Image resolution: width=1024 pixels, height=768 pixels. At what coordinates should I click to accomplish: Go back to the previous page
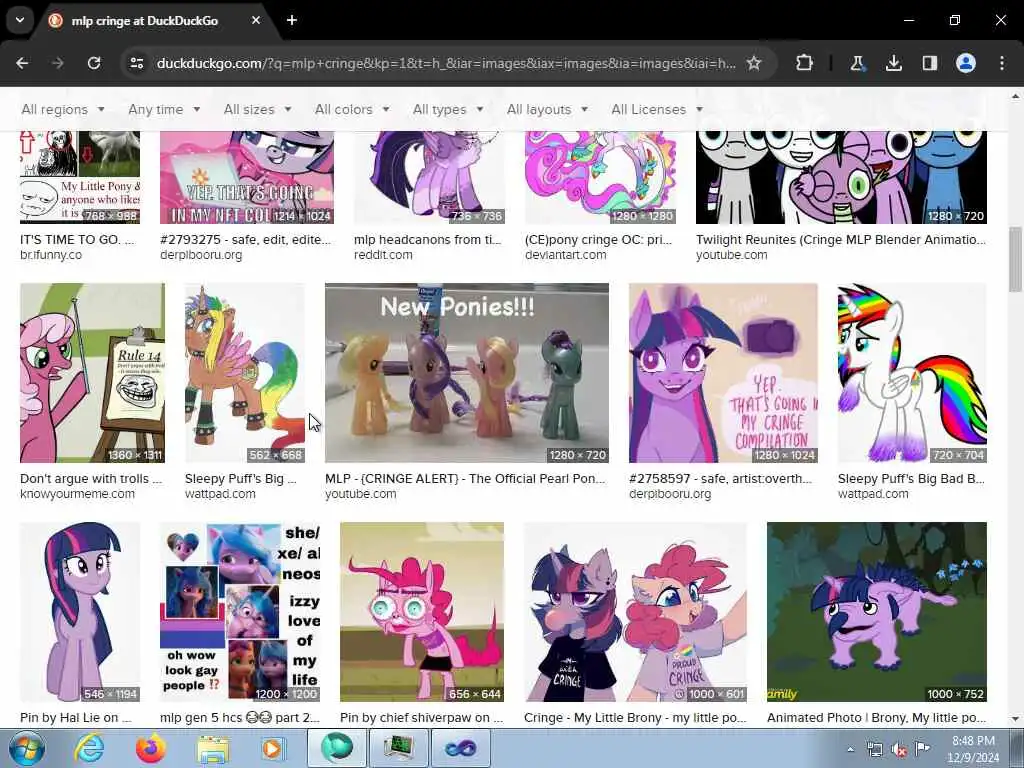(22, 63)
